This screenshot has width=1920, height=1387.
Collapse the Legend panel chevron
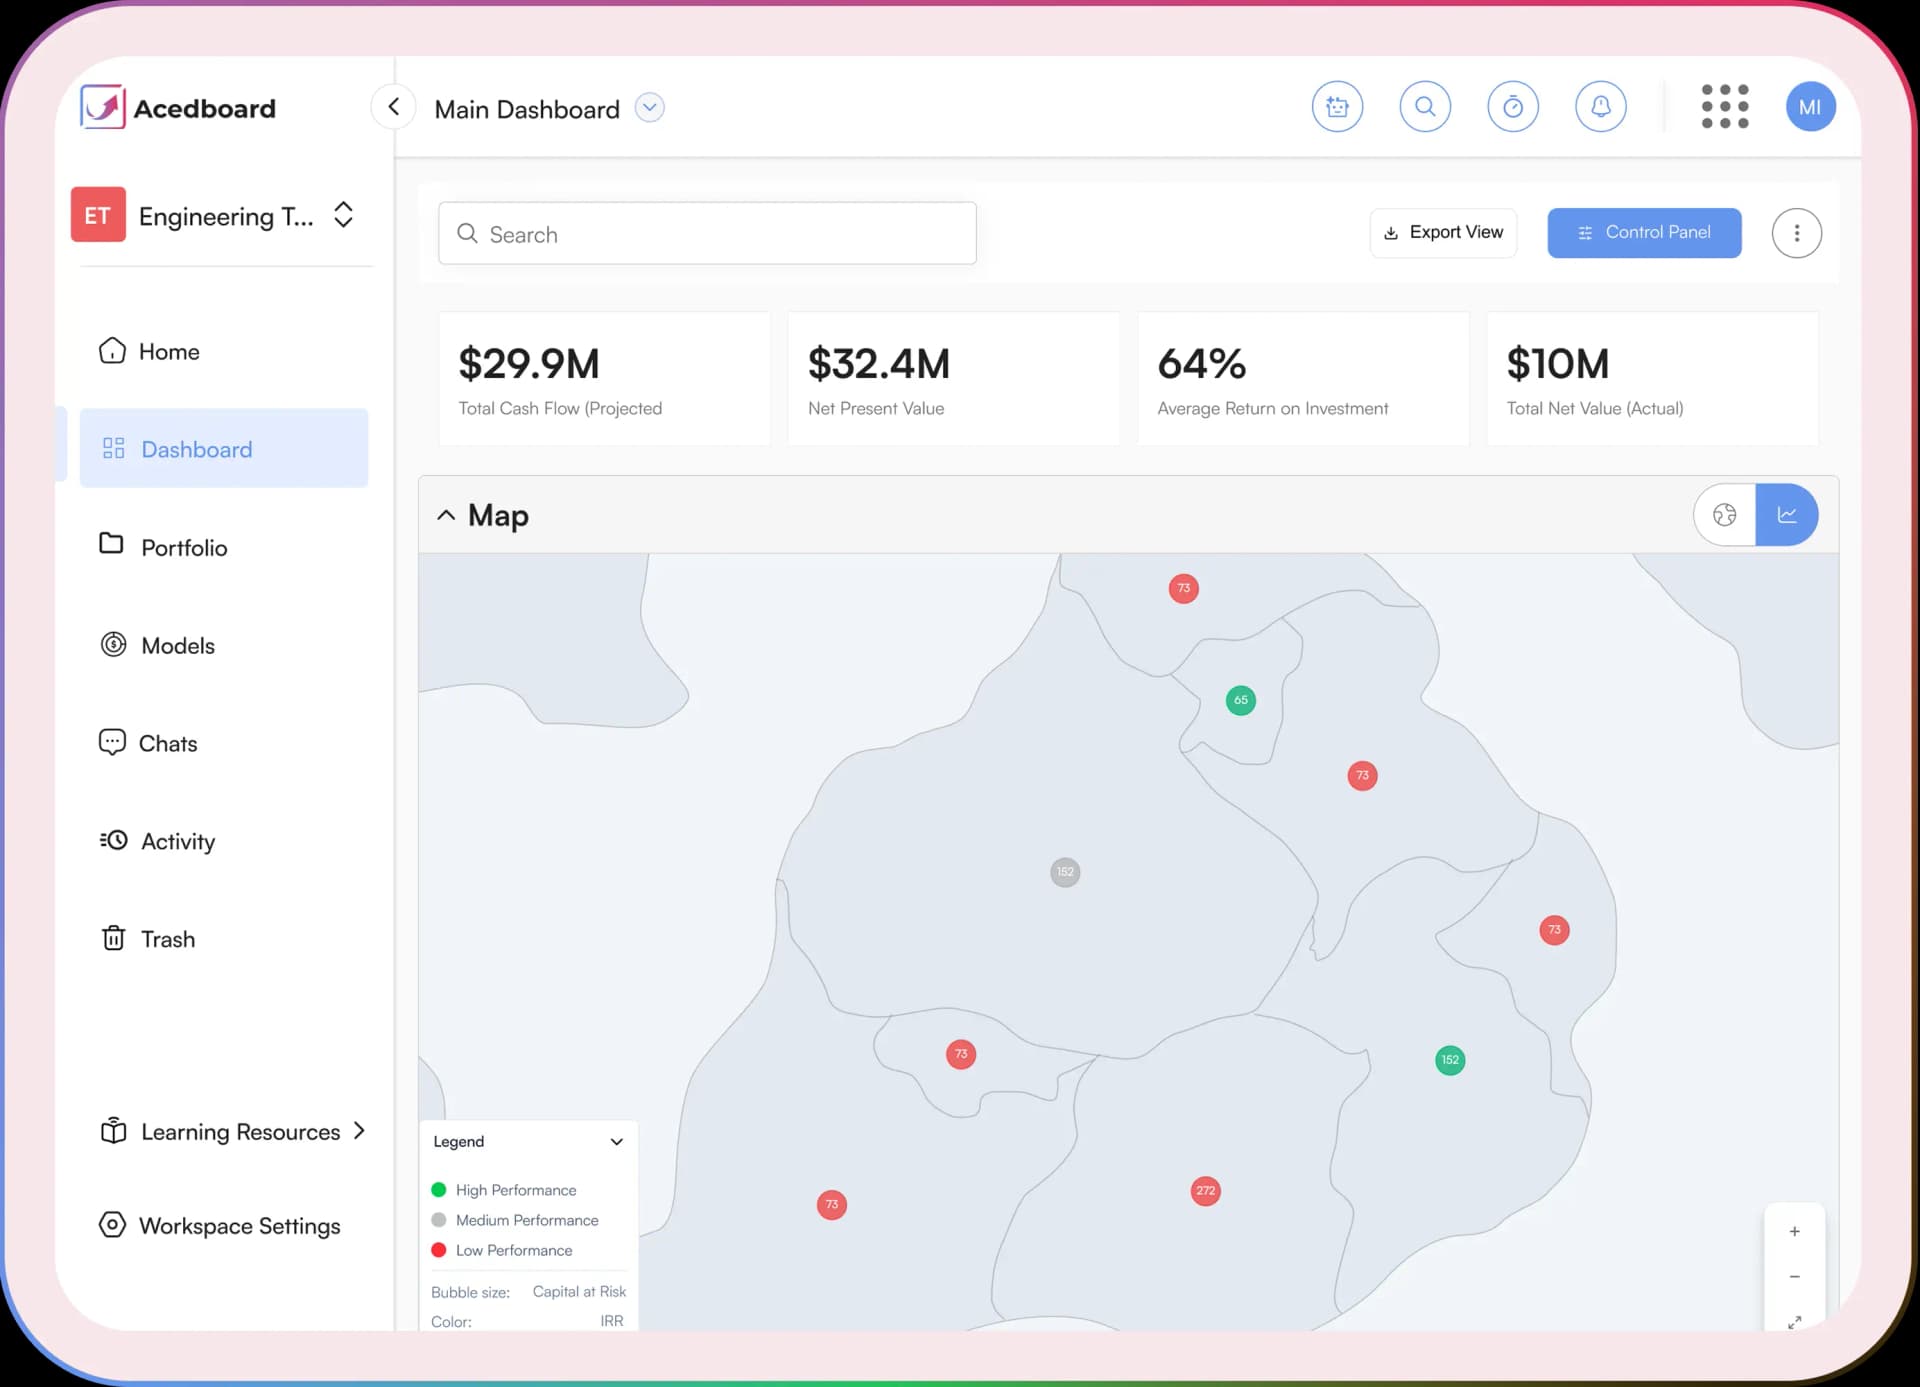[x=617, y=1142]
